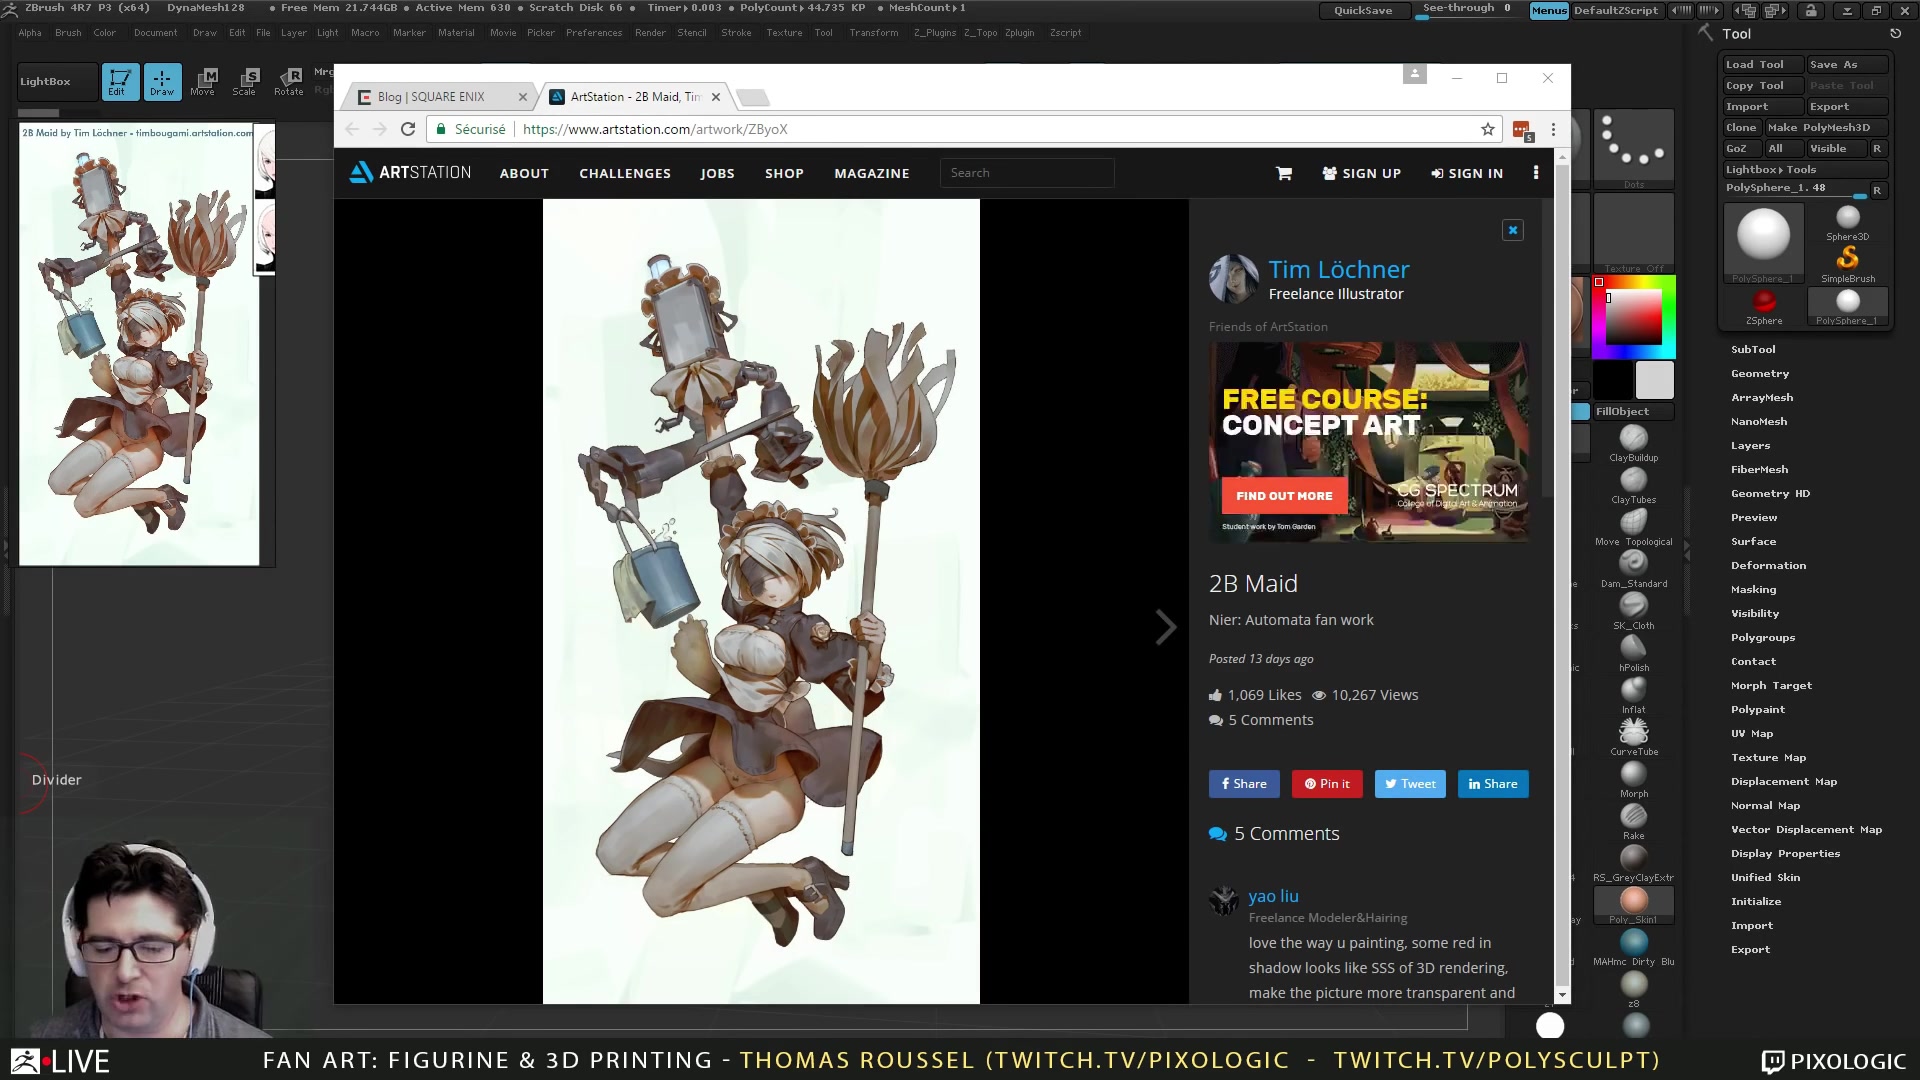This screenshot has height=1080, width=1920.
Task: Bookmark page with star icon
Action: click(x=1488, y=129)
